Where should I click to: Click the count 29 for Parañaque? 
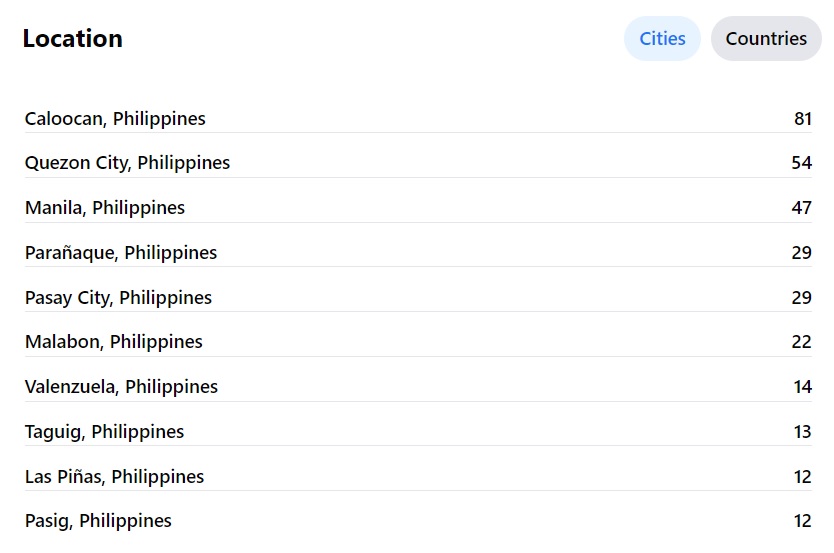click(x=801, y=253)
